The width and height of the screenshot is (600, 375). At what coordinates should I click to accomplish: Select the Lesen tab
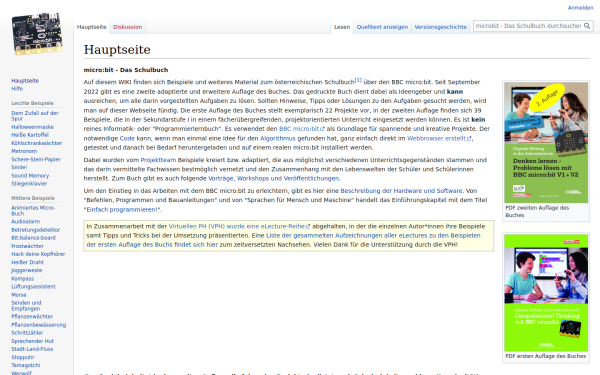tap(342, 27)
